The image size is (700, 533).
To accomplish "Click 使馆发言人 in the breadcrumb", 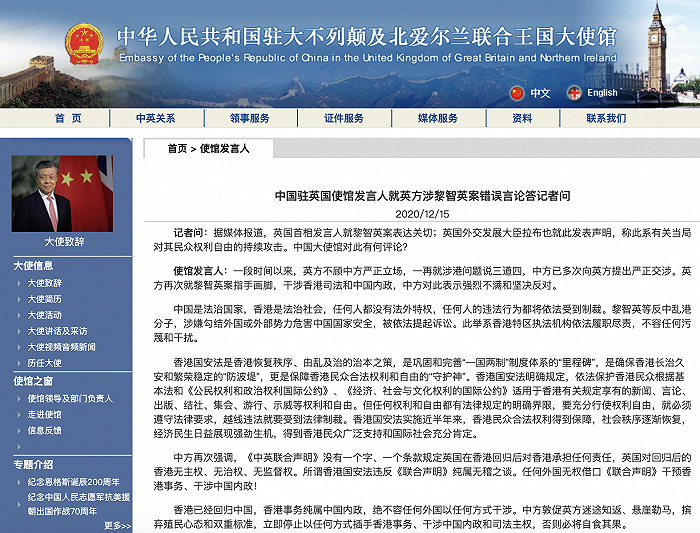I will (225, 149).
